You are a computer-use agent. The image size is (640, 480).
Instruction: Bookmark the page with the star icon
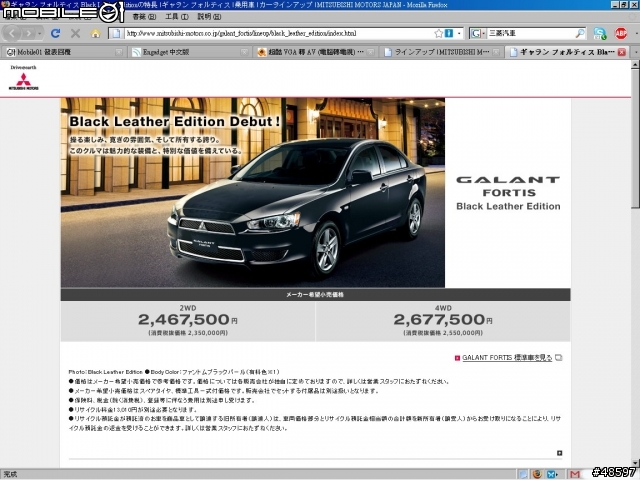(438, 33)
